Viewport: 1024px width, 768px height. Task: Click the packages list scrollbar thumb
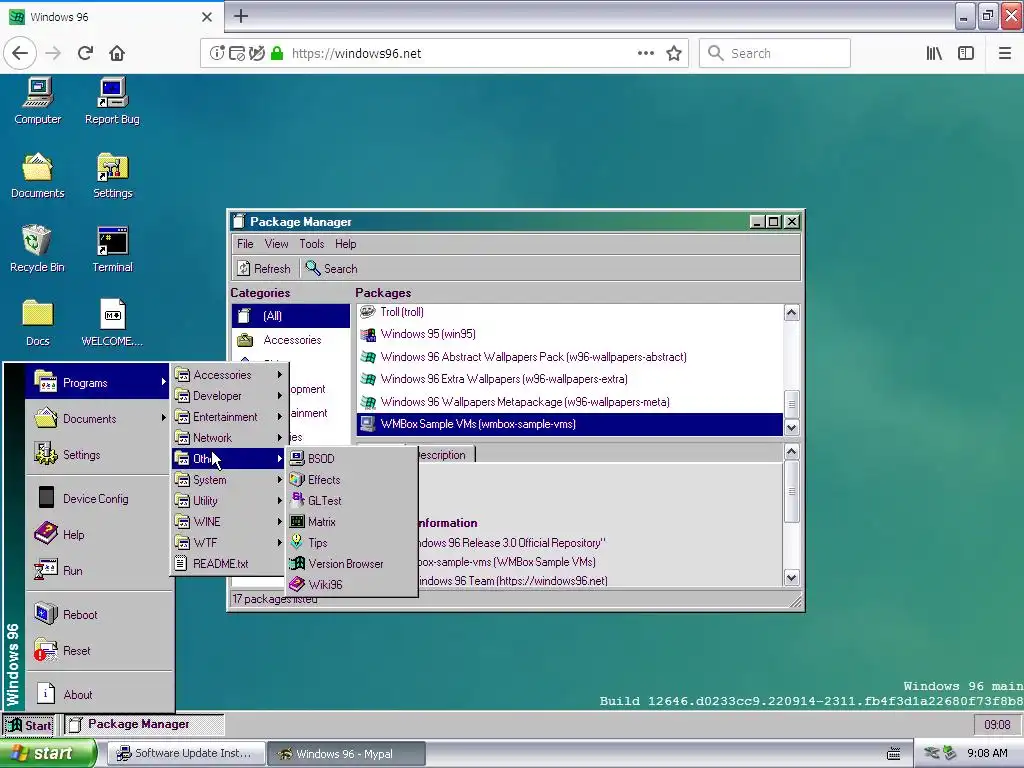point(792,404)
